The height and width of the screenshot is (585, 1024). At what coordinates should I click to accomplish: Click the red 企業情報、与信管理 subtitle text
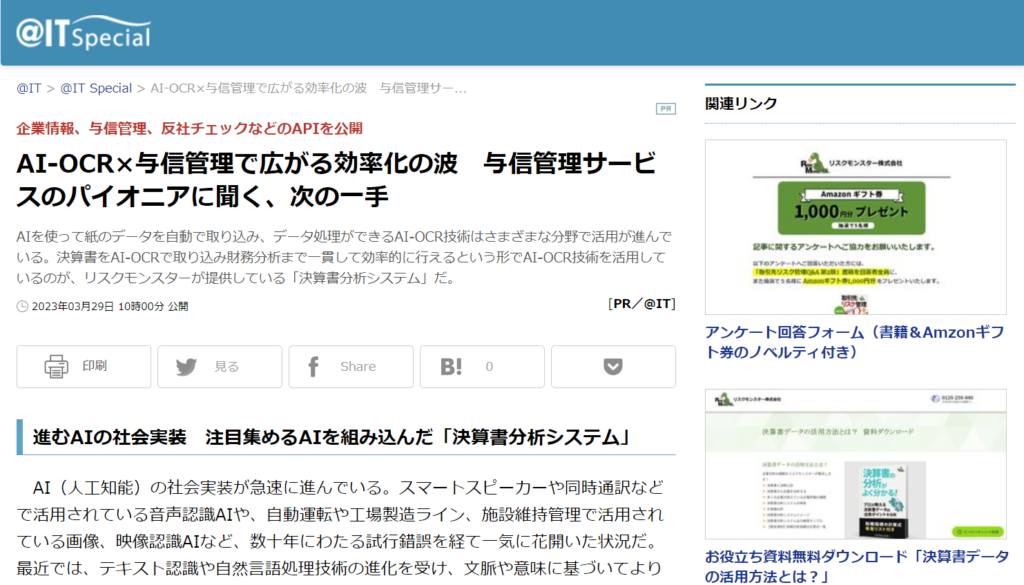(189, 128)
